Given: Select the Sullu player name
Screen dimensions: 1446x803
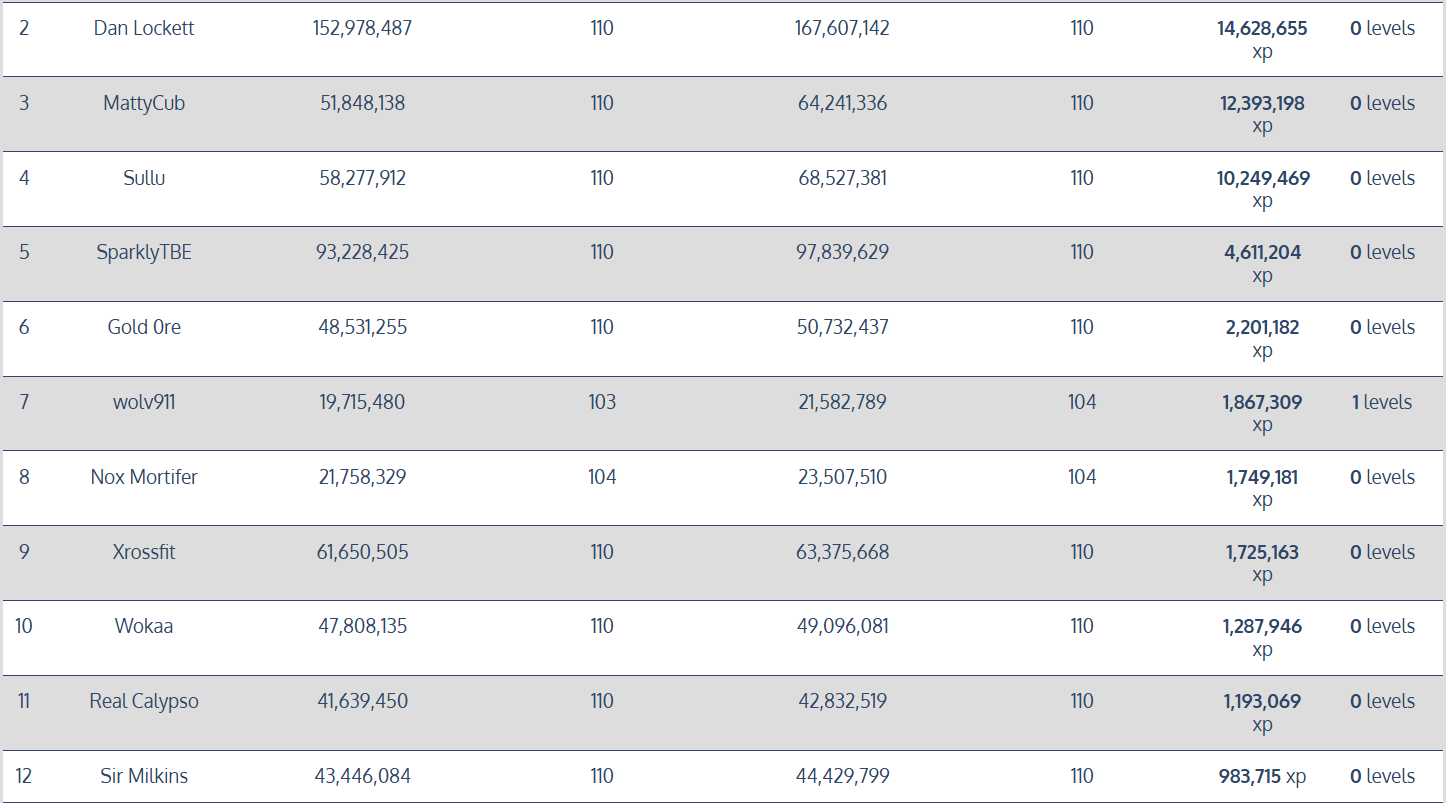Looking at the screenshot, I should [144, 178].
